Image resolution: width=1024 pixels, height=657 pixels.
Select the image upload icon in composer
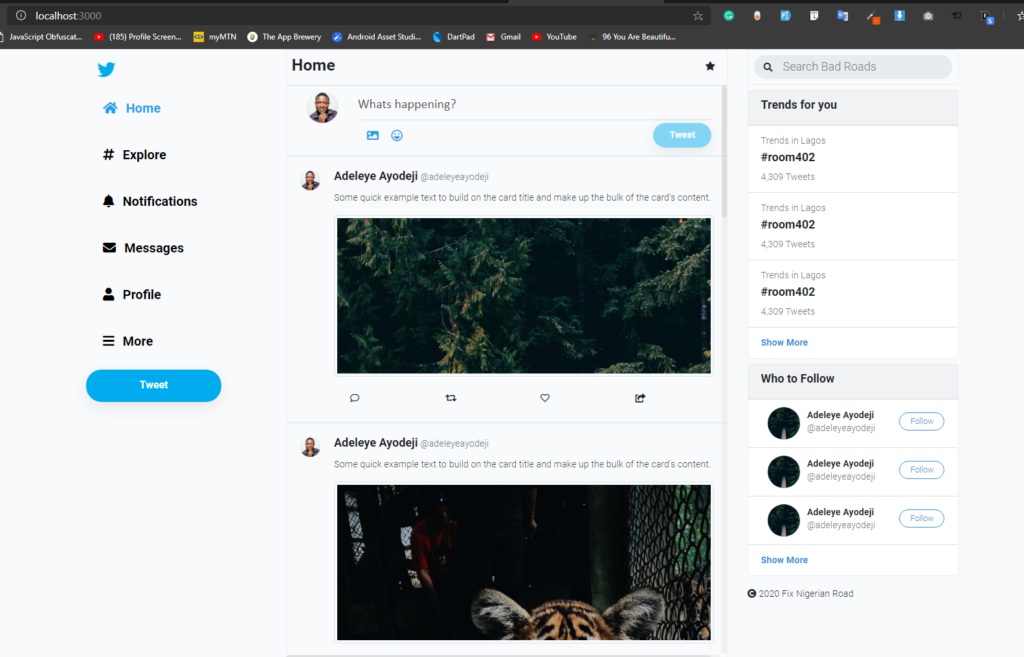372,134
